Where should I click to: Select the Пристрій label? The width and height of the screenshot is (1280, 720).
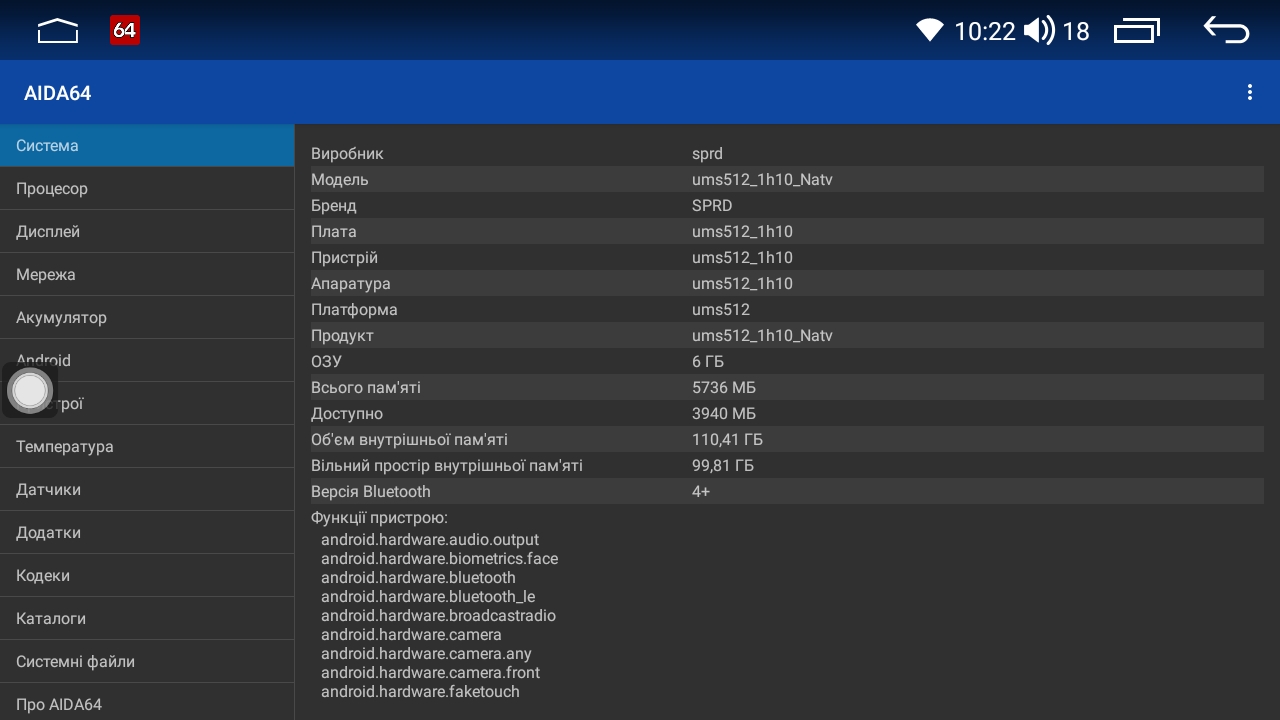344,258
